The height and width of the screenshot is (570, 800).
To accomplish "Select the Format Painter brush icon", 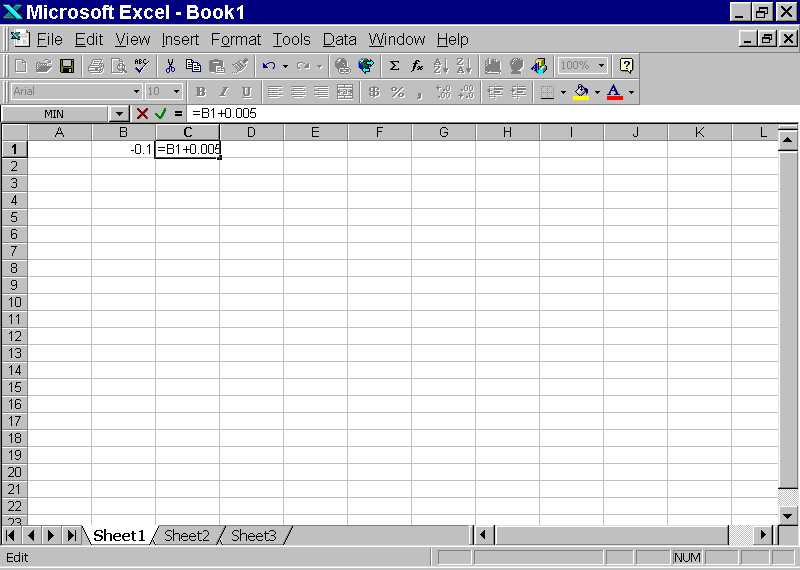I will click(240, 66).
